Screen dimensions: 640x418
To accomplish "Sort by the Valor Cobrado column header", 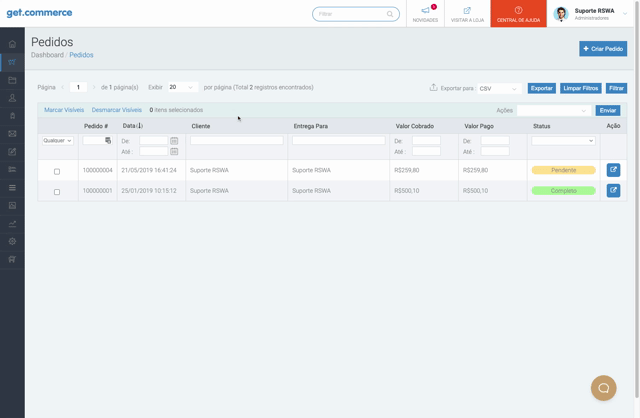I will (x=415, y=126).
